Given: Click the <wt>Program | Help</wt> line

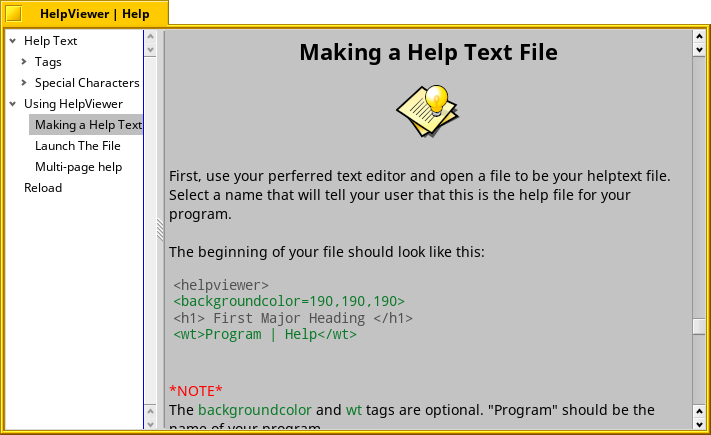Looking at the screenshot, I should tap(265, 334).
